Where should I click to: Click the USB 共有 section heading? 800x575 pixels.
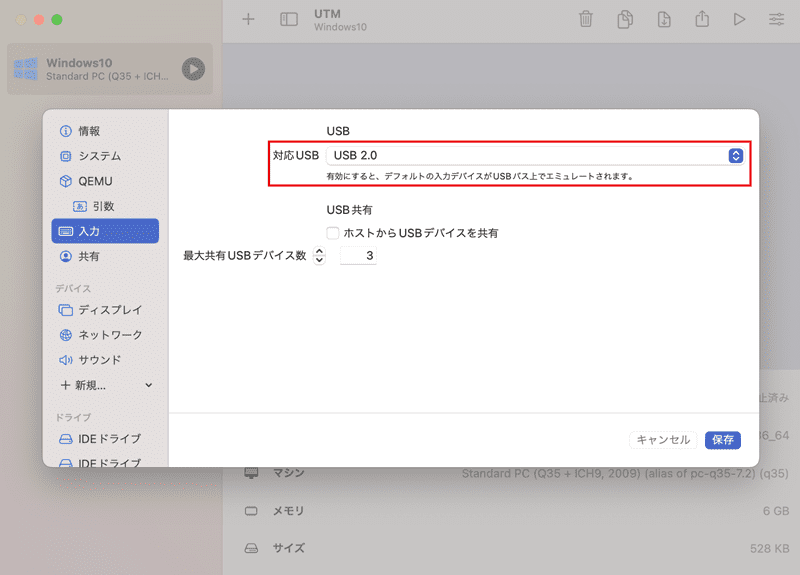[x=349, y=210]
